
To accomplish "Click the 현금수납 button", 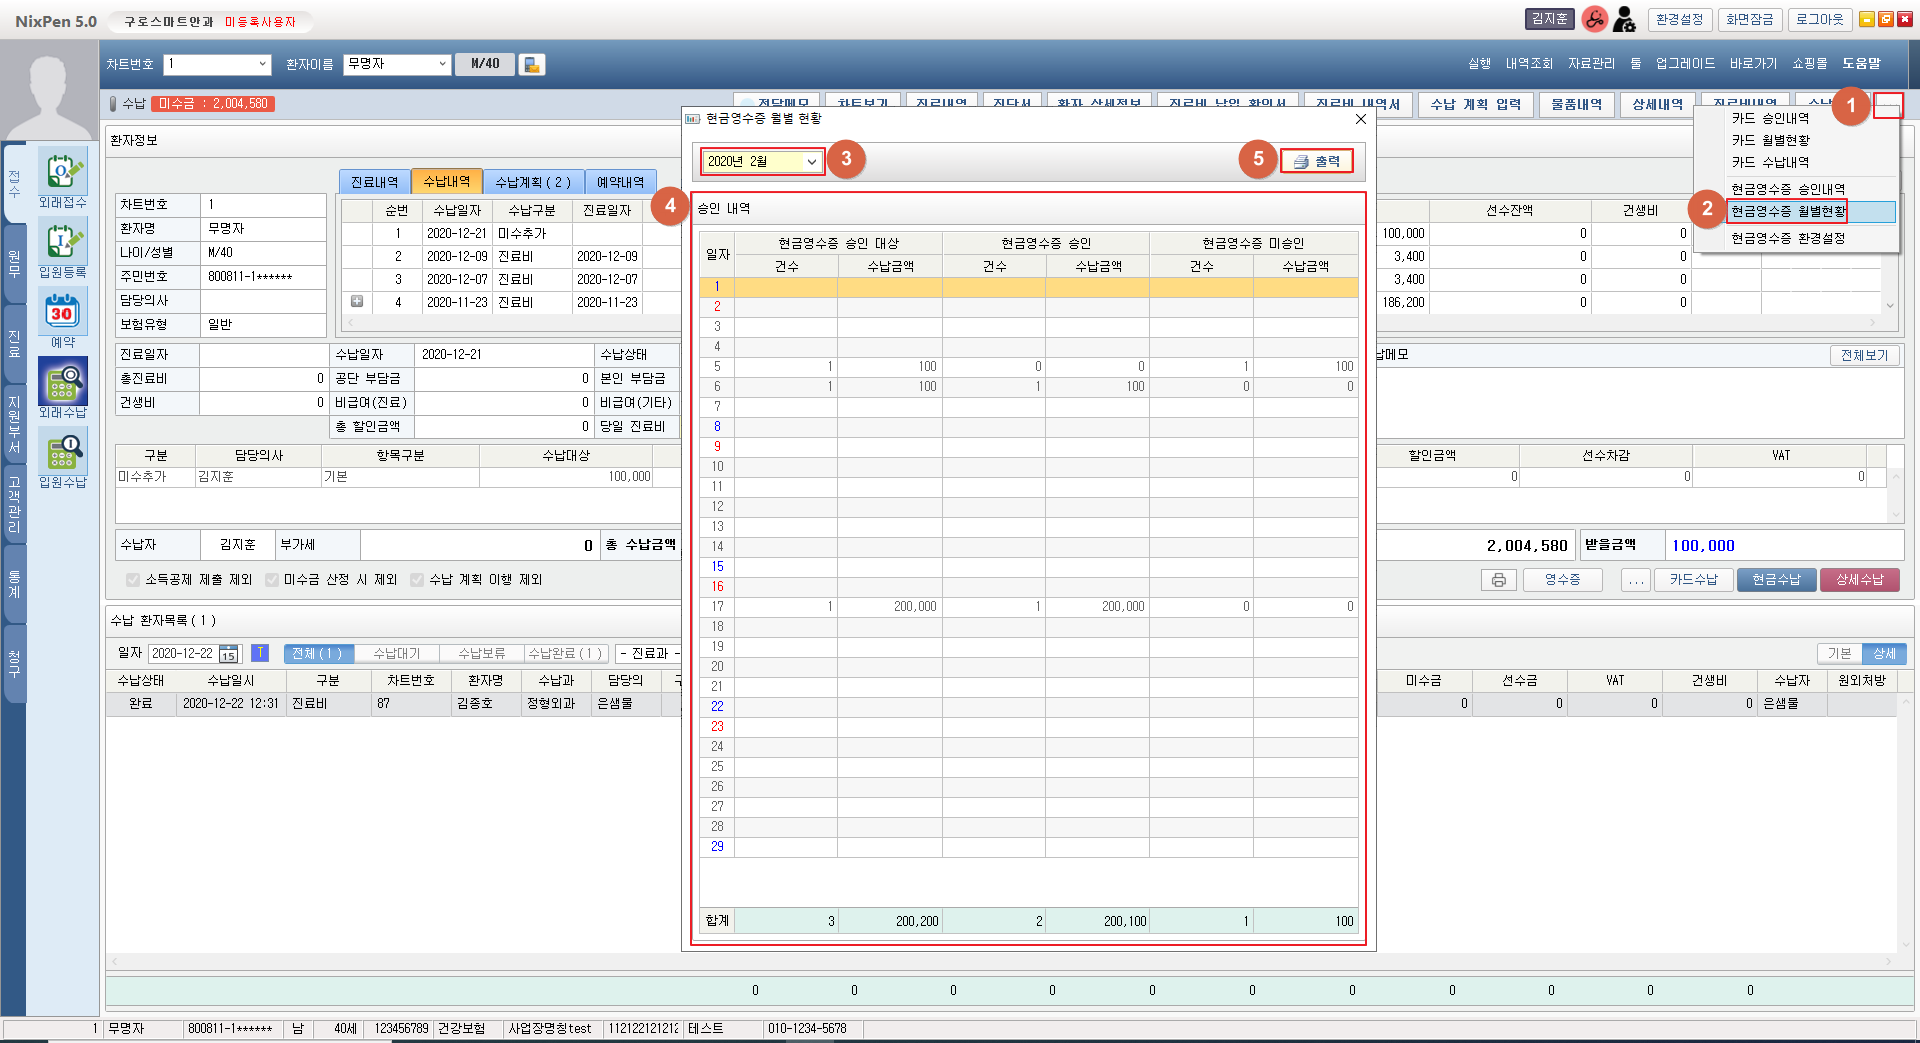I will [x=1775, y=580].
